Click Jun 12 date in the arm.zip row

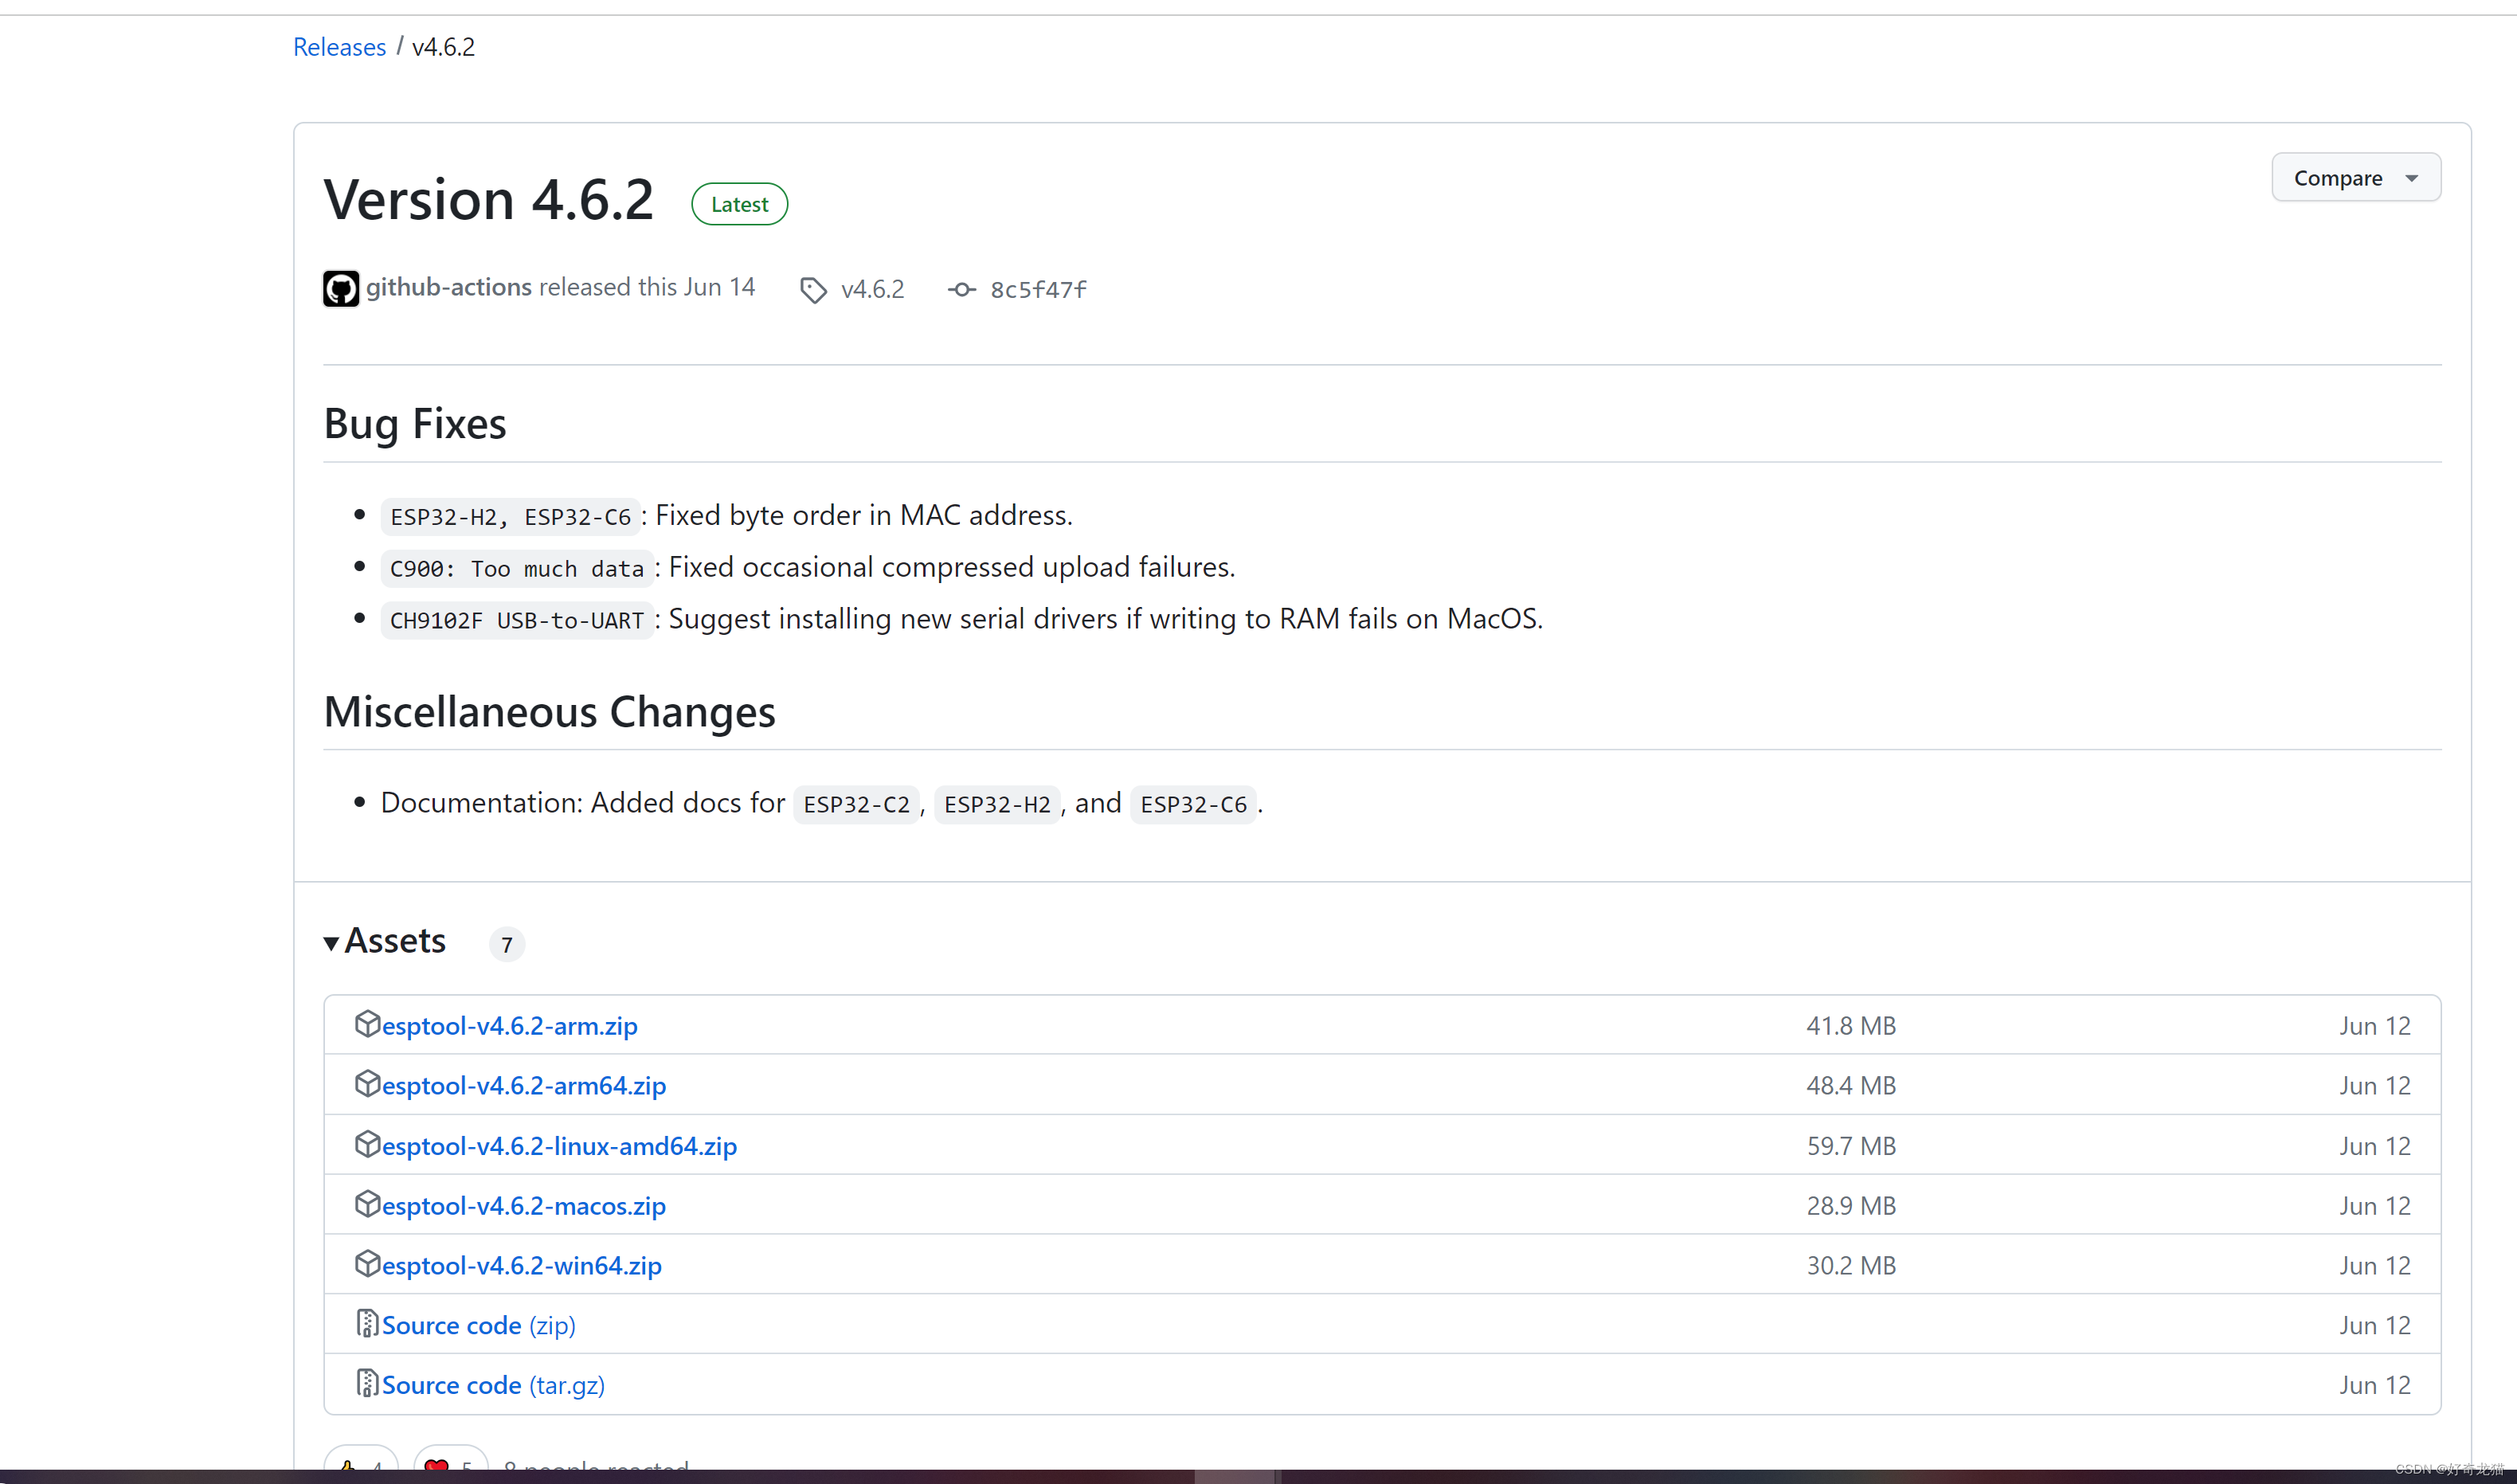click(x=2375, y=1026)
